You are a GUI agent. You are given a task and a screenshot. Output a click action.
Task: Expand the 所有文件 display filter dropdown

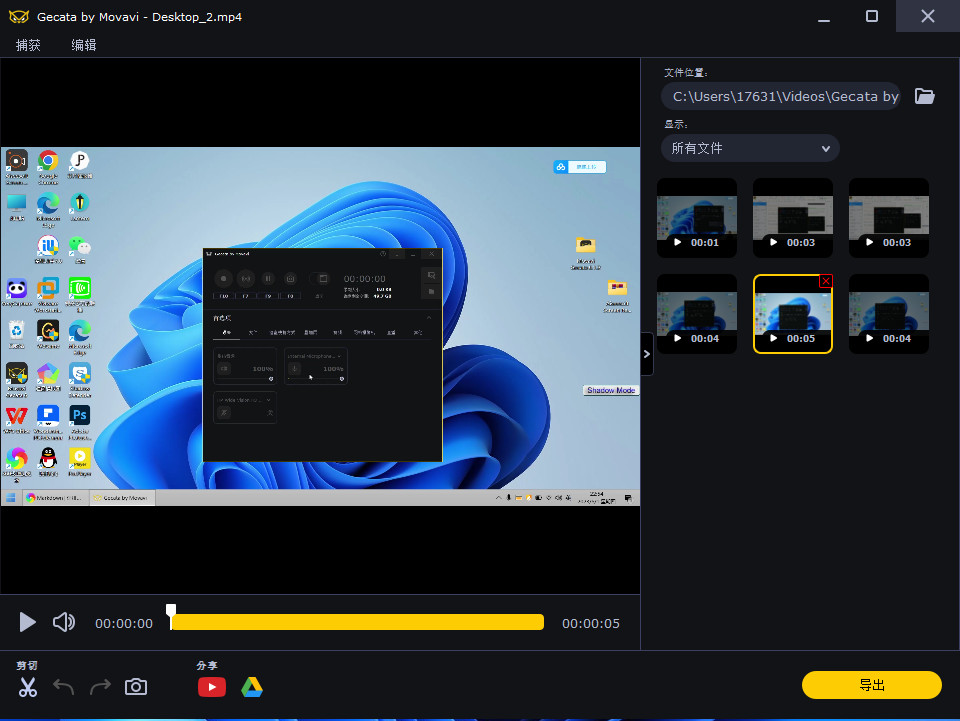click(x=750, y=148)
